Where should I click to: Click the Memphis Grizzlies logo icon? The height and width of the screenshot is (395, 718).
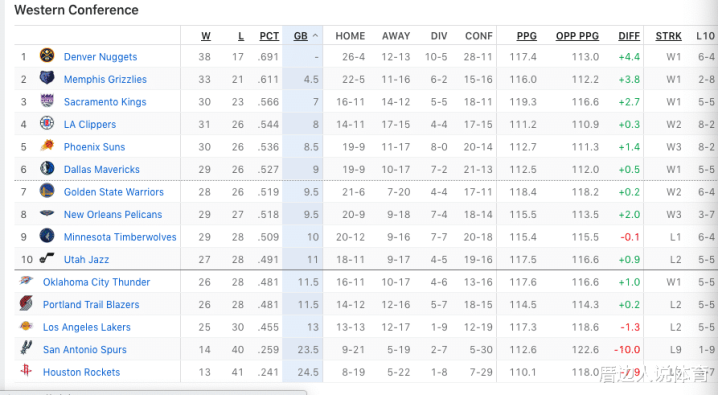click(47, 78)
